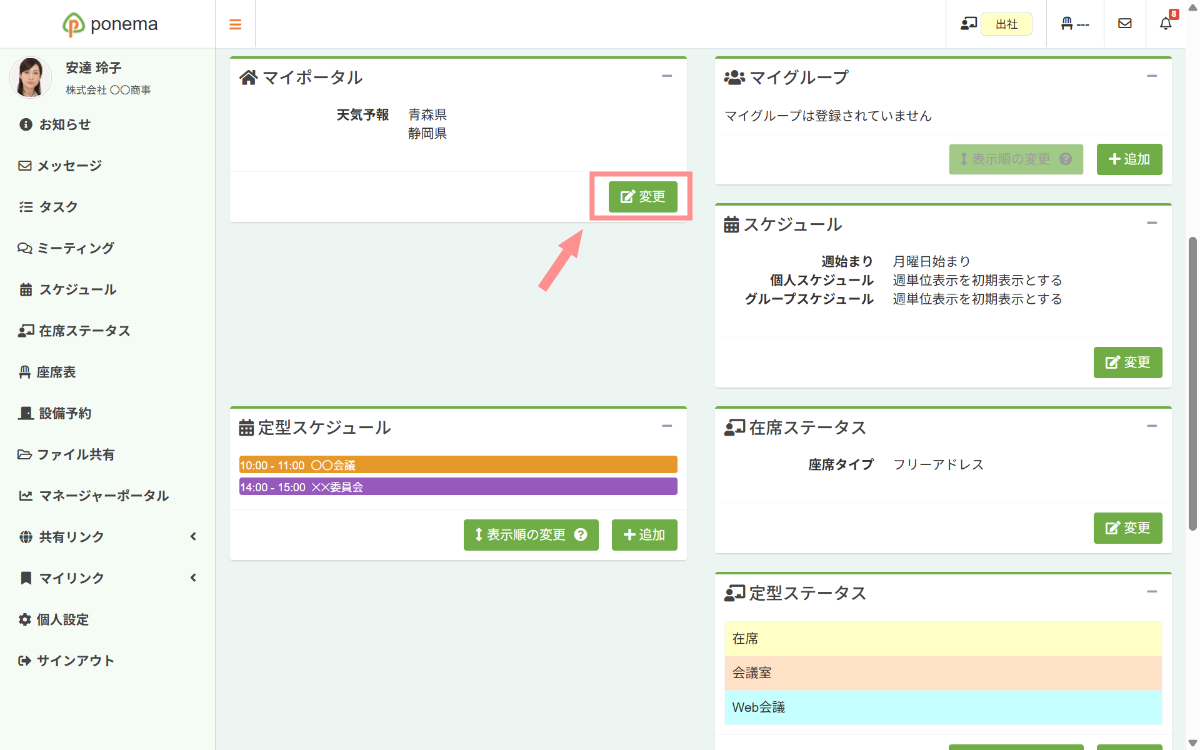
Task: Click disabled 表示順の変更 in マイグループ
Action: pos(1016,159)
